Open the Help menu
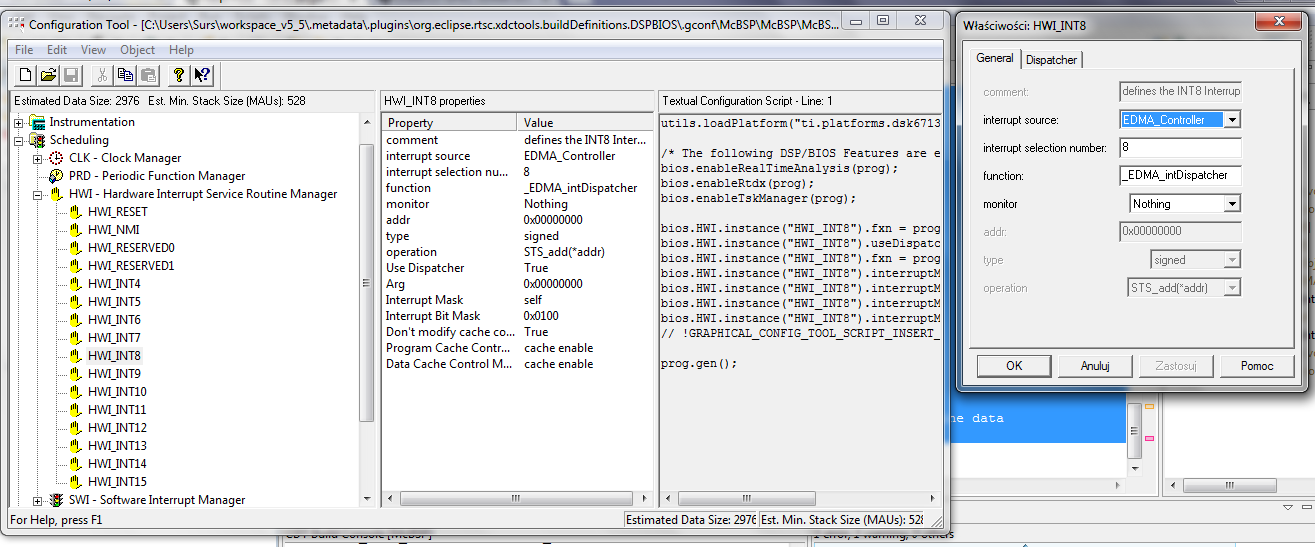 pyautogui.click(x=181, y=50)
